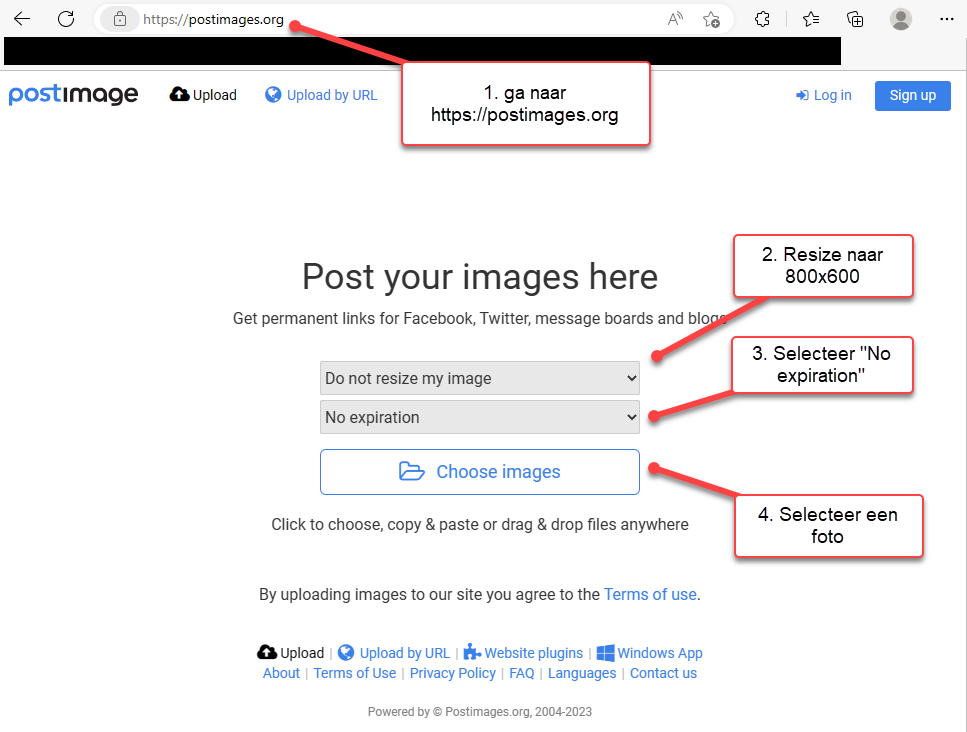Open the footer Terms of Use link

pos(355,673)
